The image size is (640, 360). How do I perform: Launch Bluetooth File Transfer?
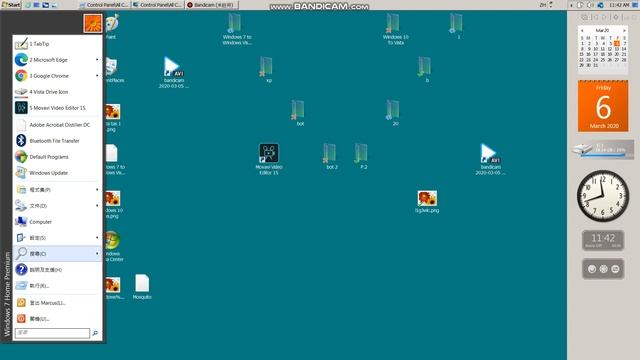coord(57,141)
